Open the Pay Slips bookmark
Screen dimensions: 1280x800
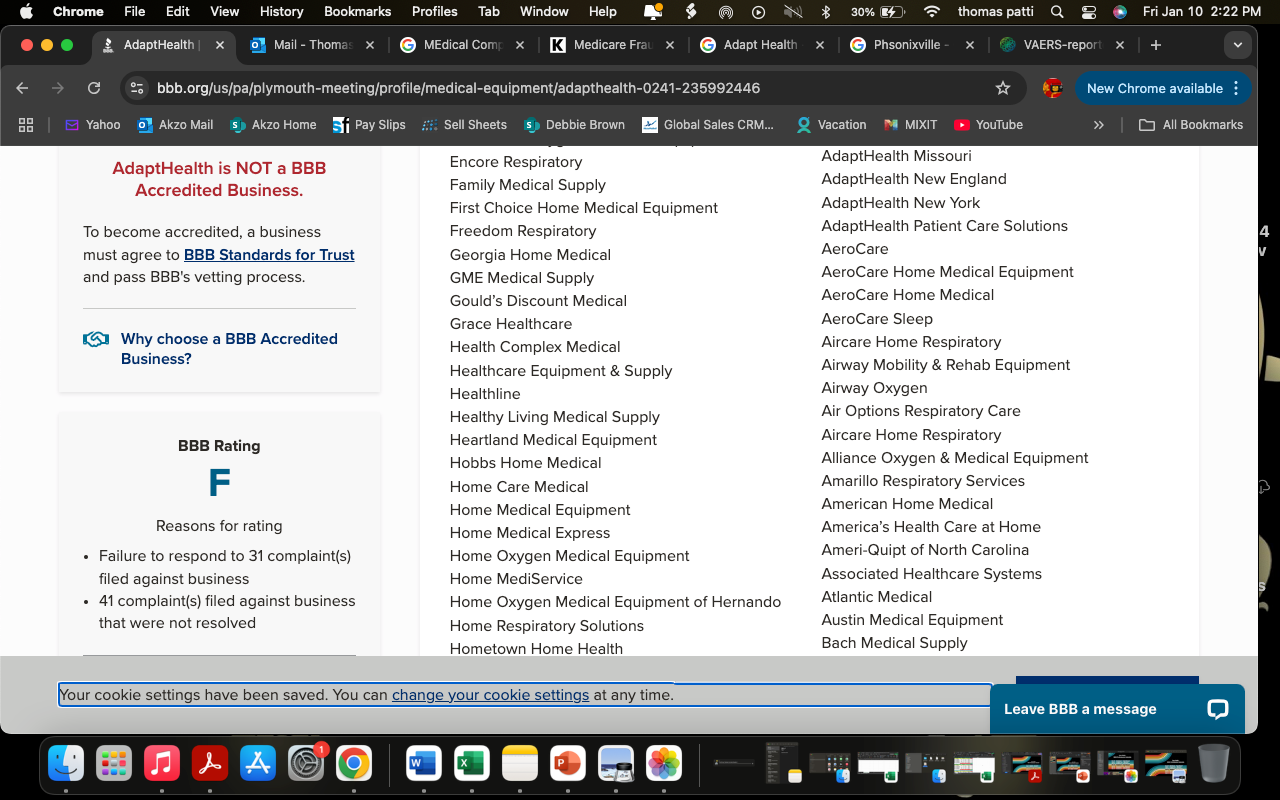[369, 125]
